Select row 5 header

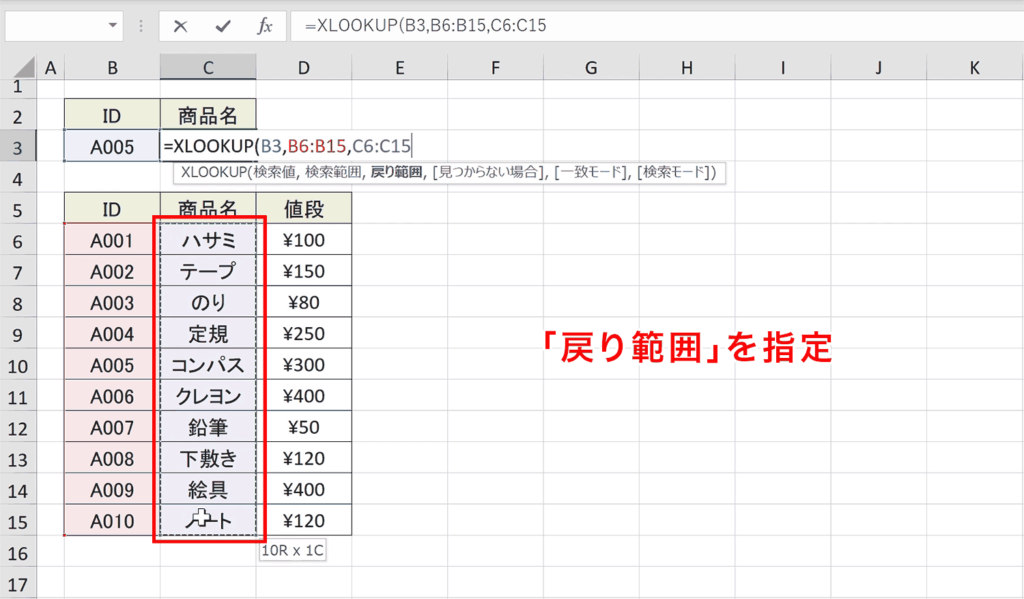18,209
